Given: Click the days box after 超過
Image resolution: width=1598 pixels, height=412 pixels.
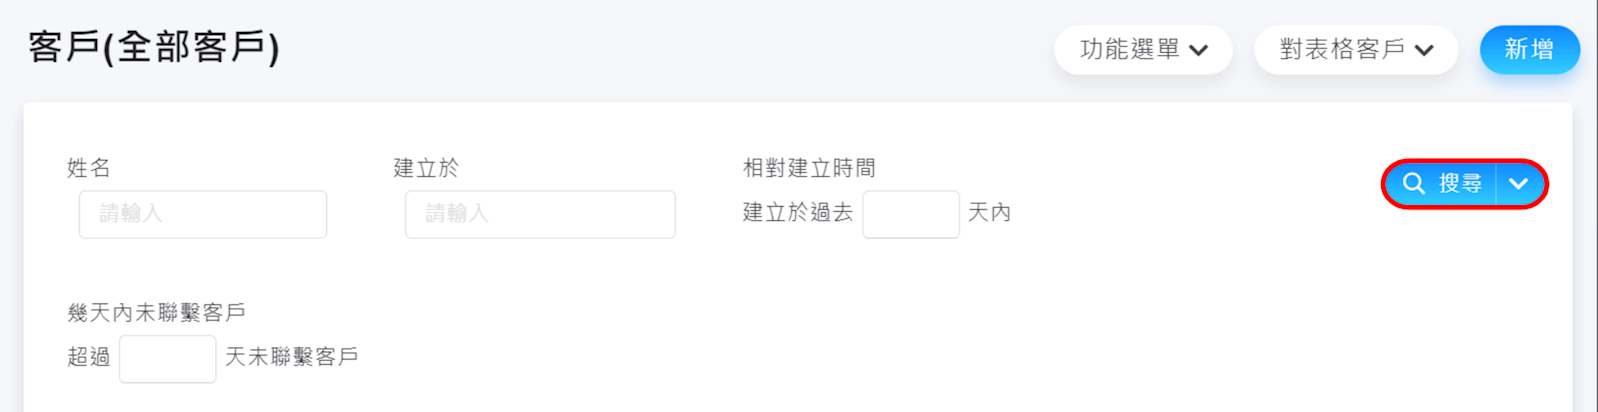Looking at the screenshot, I should (167, 358).
